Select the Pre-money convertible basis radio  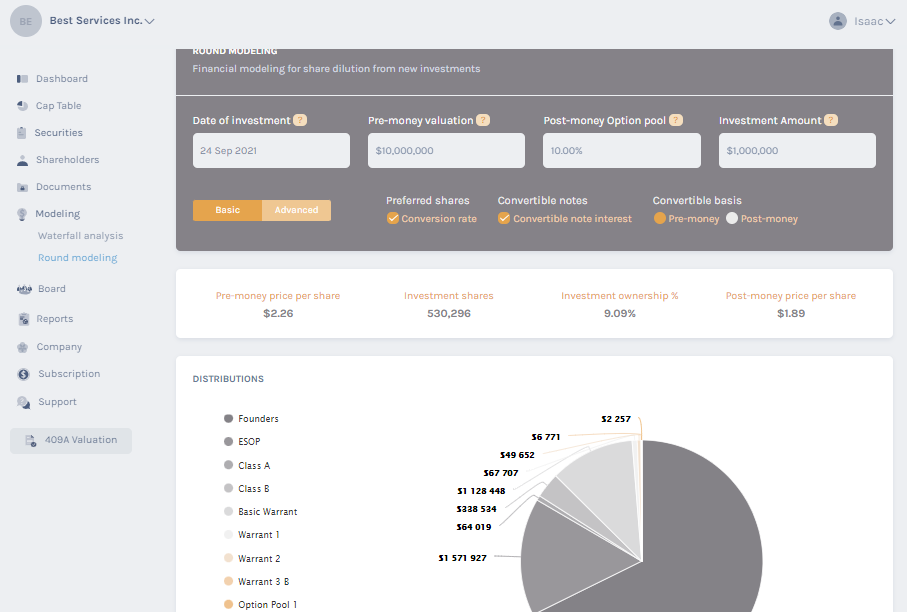[x=659, y=219]
